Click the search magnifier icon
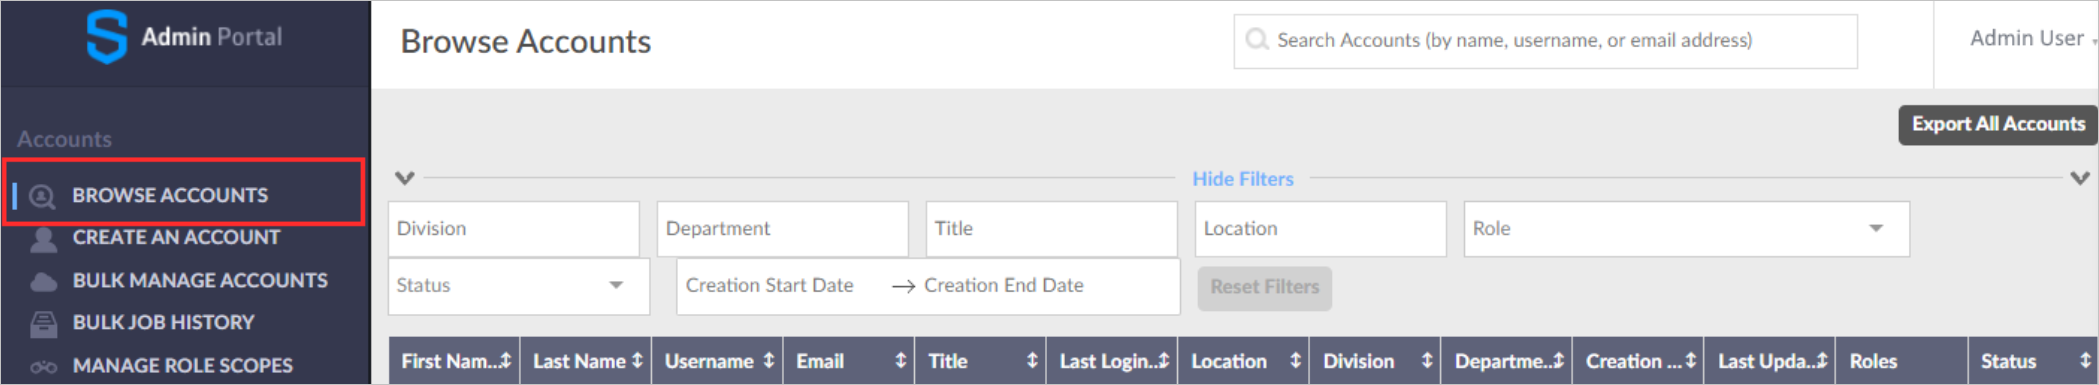Screen dimensions: 2099x385 (1256, 40)
